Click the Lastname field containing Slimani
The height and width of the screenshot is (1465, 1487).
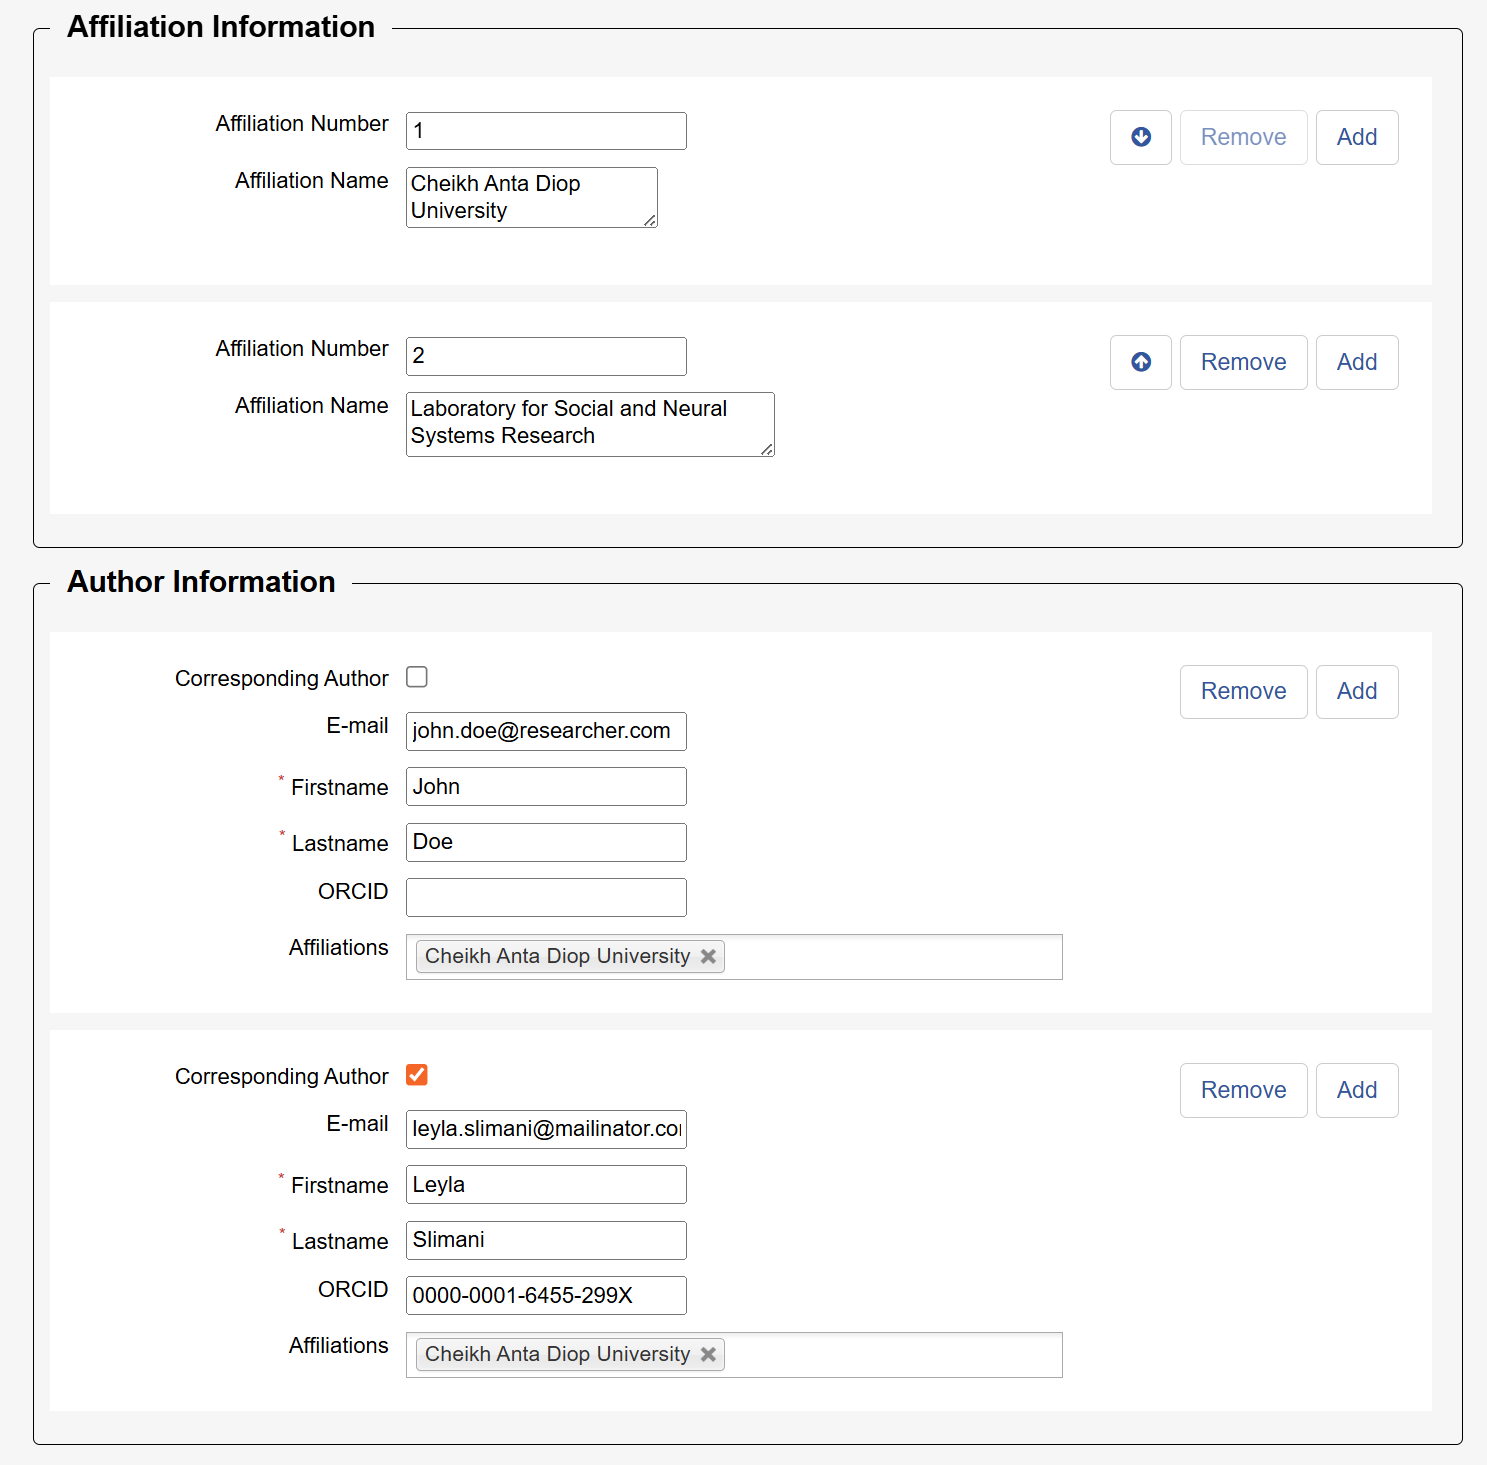(546, 1240)
